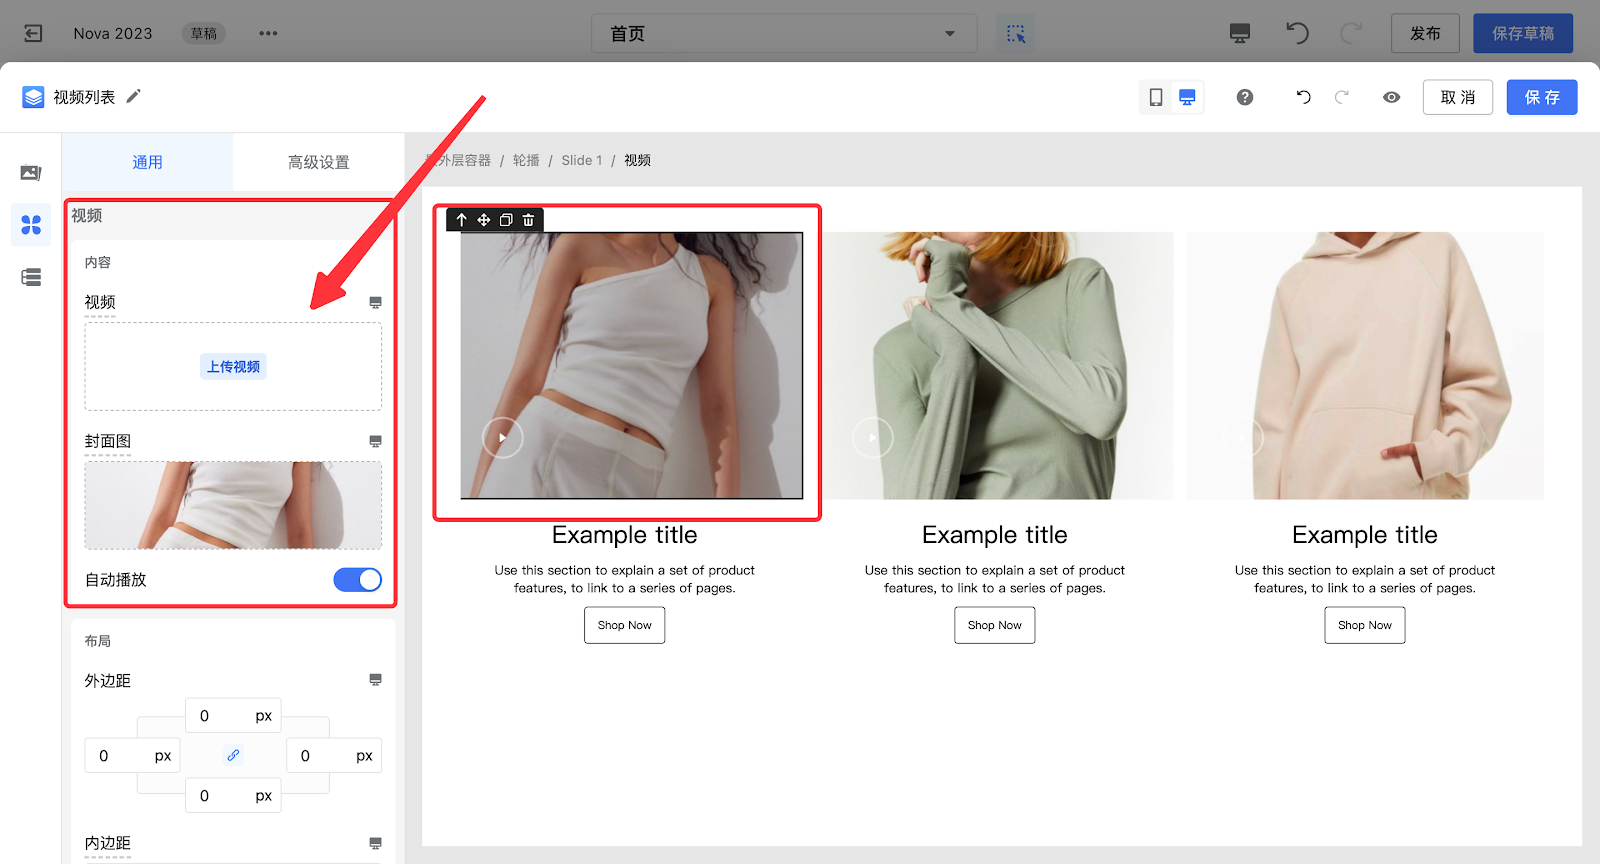The width and height of the screenshot is (1600, 864).
Task: Open the 首页 page selector dropdown
Action: (x=783, y=34)
